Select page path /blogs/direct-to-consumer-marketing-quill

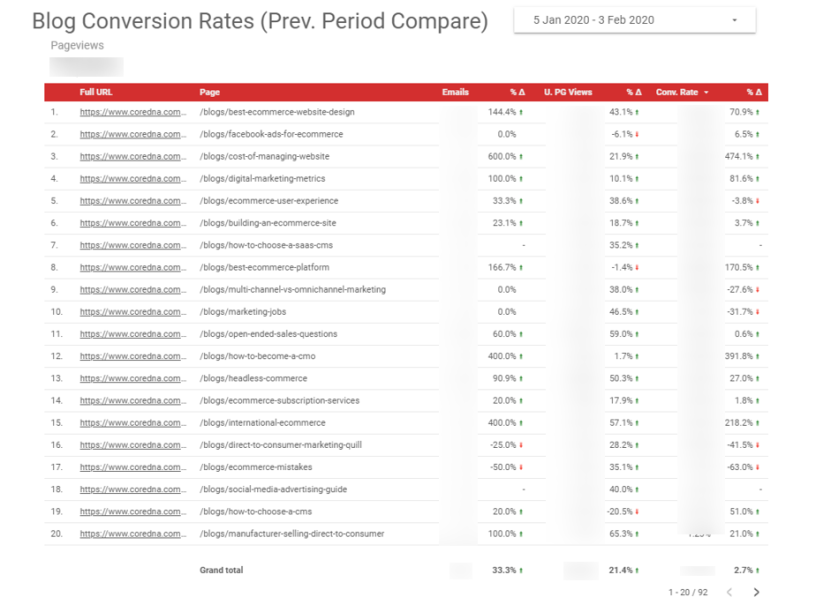[x=281, y=445]
